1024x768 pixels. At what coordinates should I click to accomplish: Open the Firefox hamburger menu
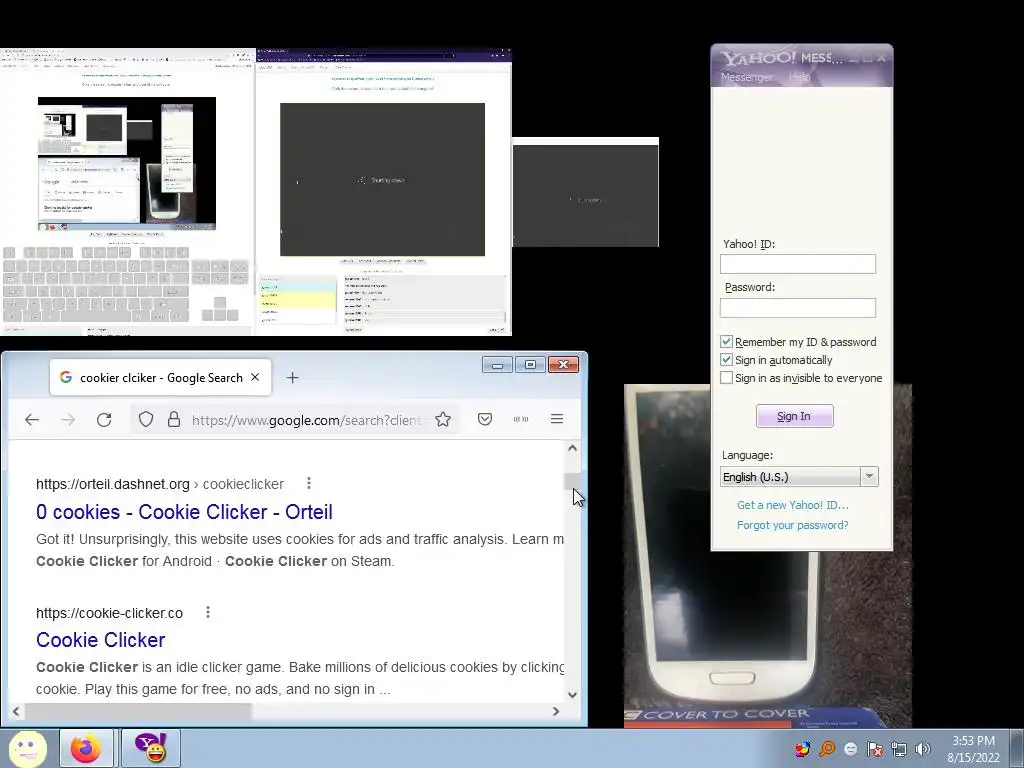coord(556,419)
